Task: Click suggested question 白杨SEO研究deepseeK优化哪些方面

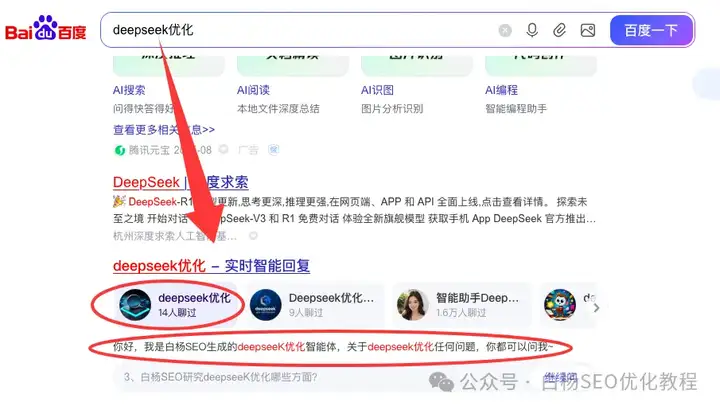Action: point(220,377)
